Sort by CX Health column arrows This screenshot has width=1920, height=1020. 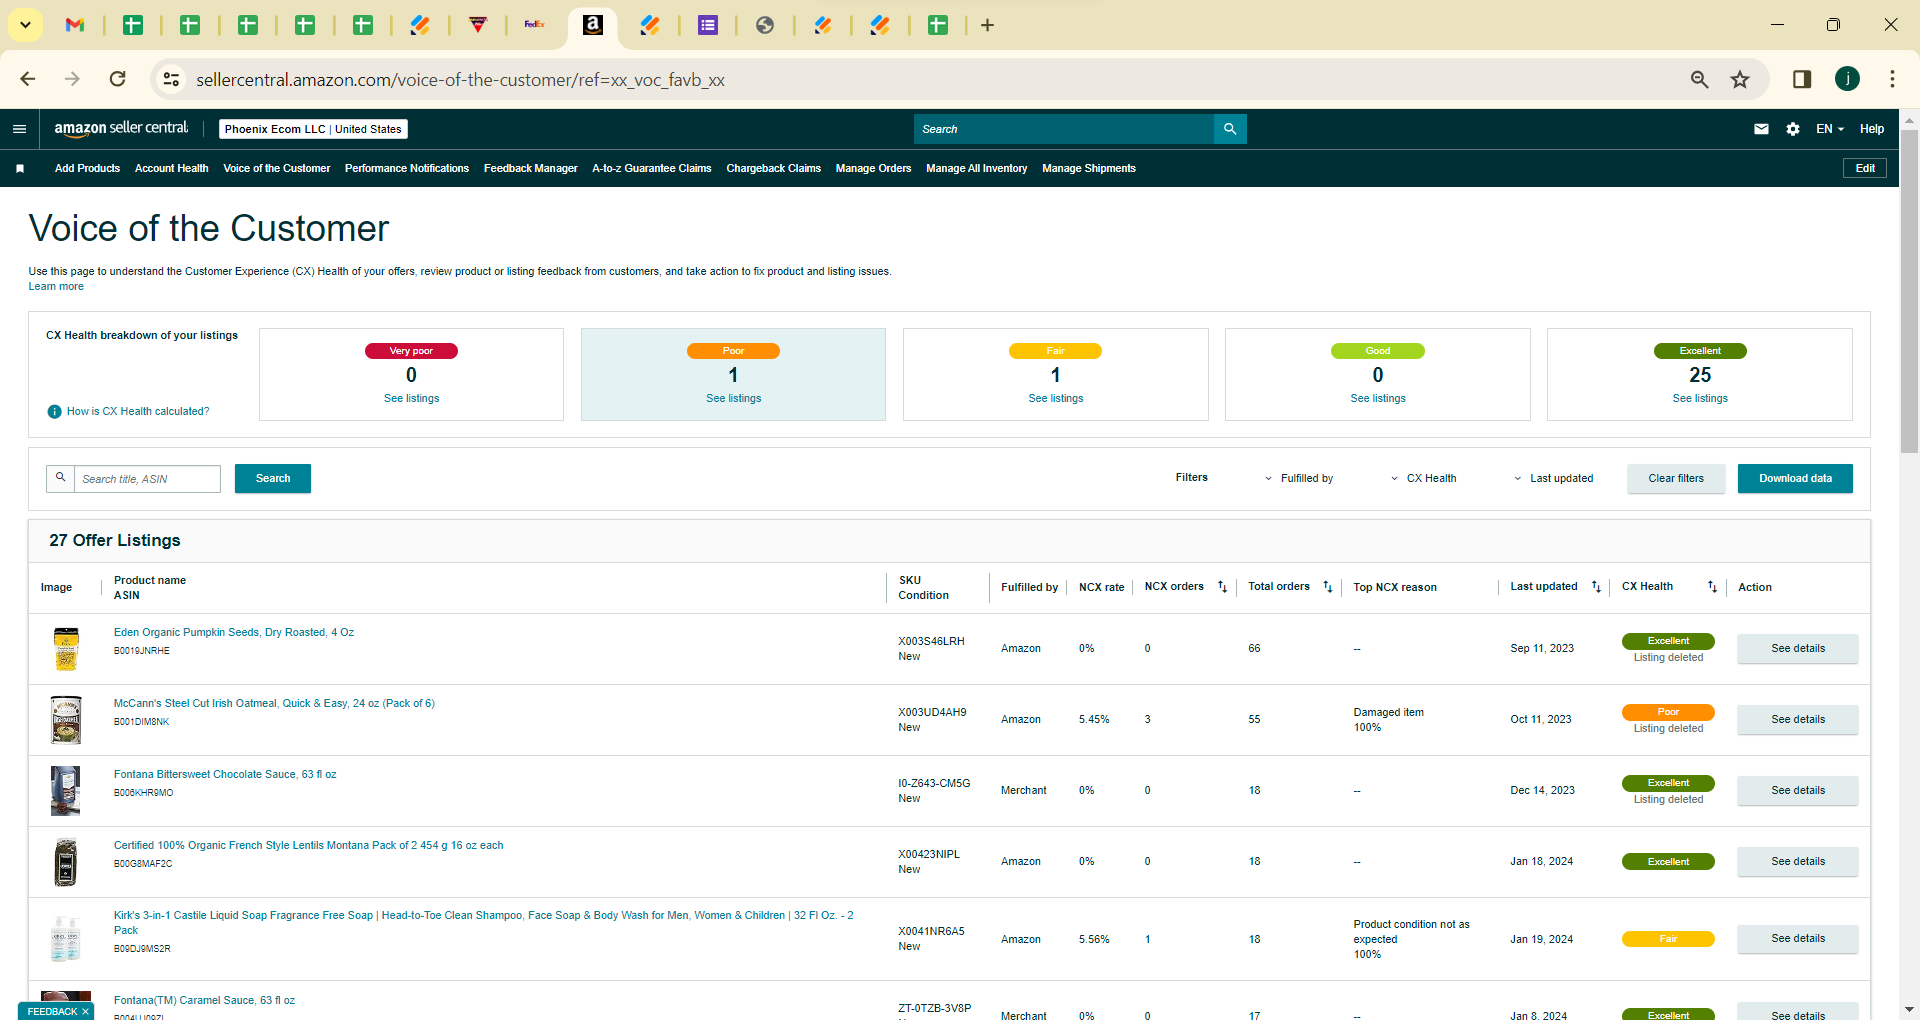[1712, 587]
